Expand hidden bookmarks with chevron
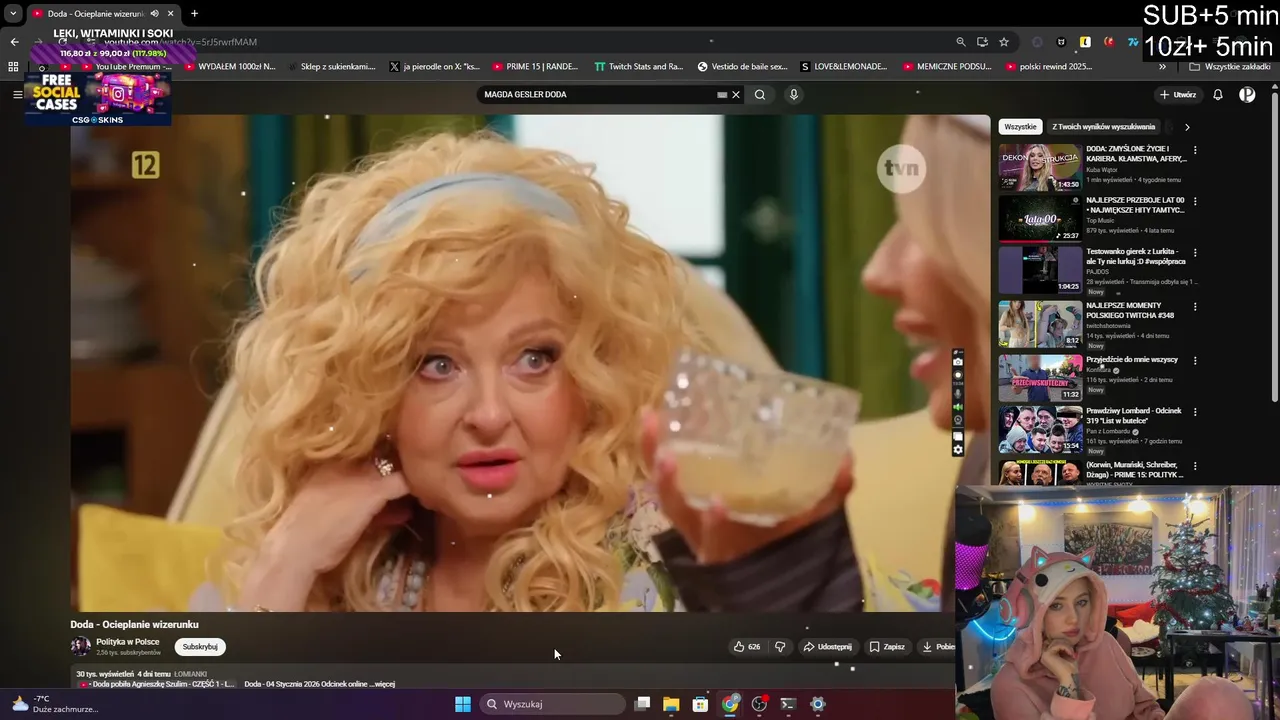Screen dimensions: 1280x720 click(1162, 67)
